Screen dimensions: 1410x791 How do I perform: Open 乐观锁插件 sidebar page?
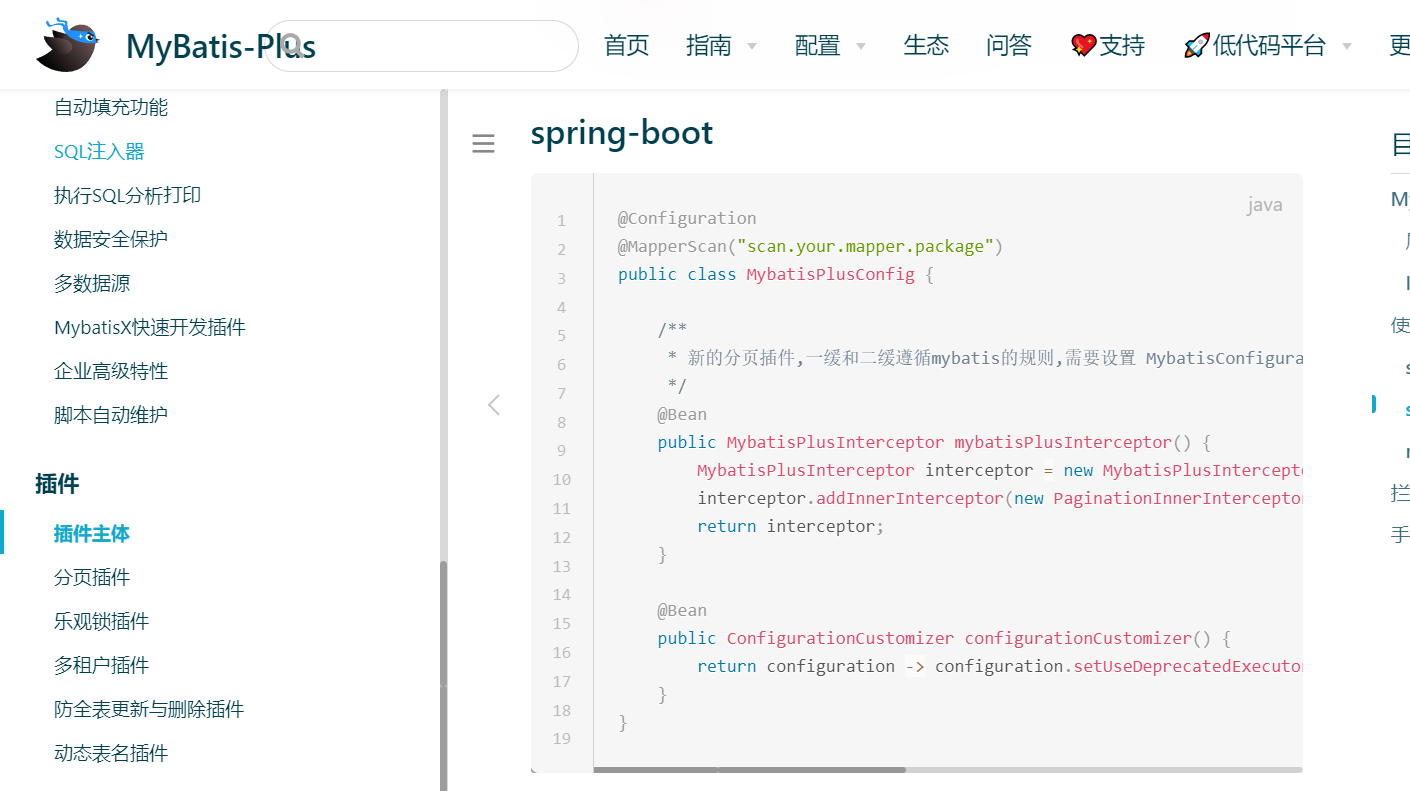101,621
